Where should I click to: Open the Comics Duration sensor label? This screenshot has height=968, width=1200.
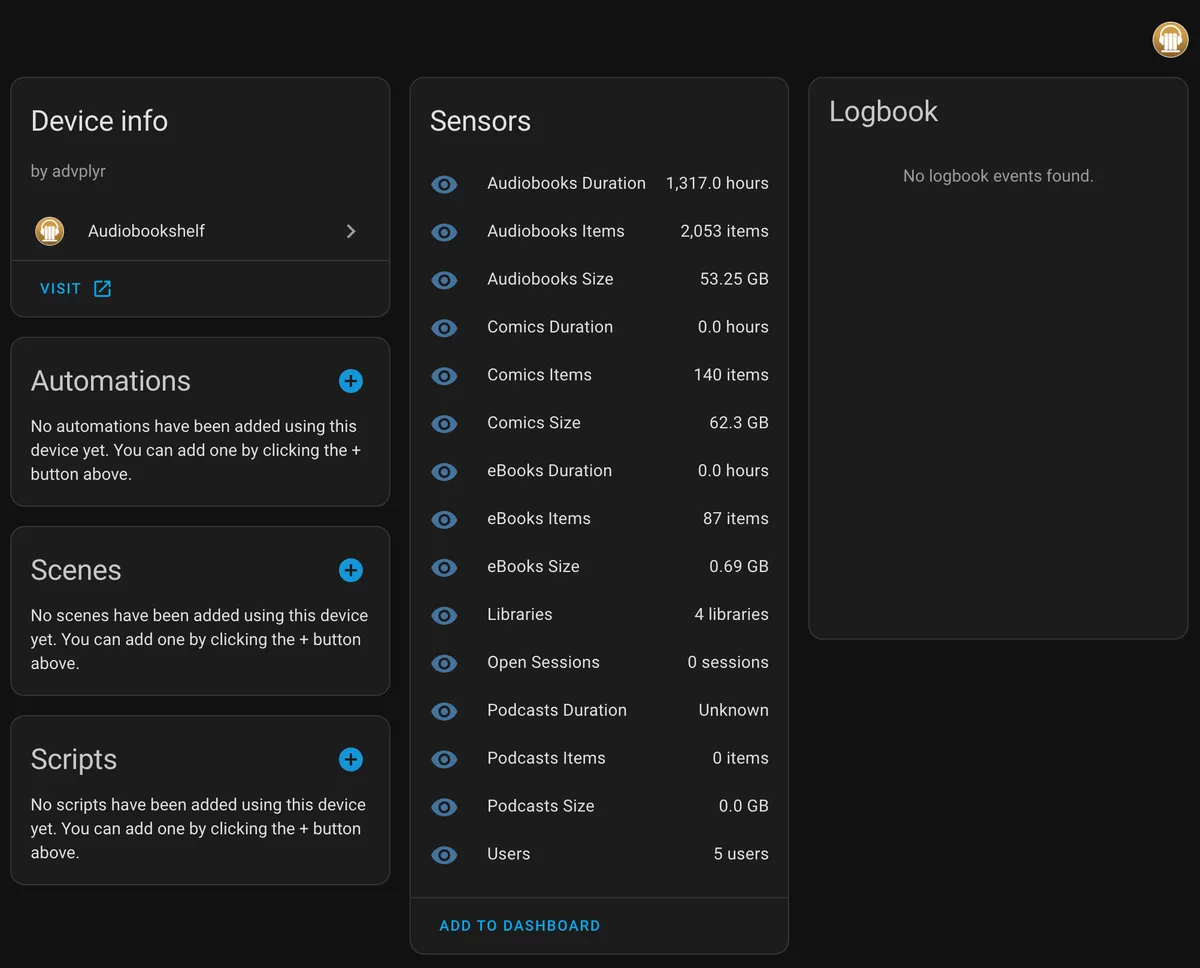pos(550,327)
